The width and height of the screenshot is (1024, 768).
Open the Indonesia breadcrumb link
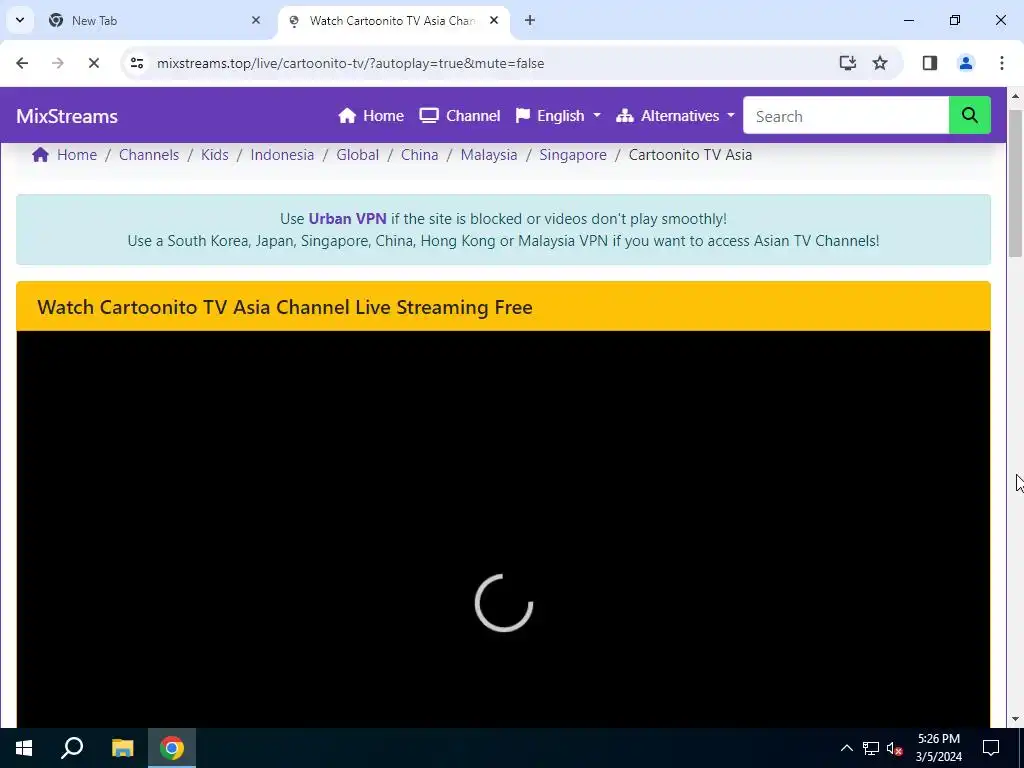coord(282,155)
